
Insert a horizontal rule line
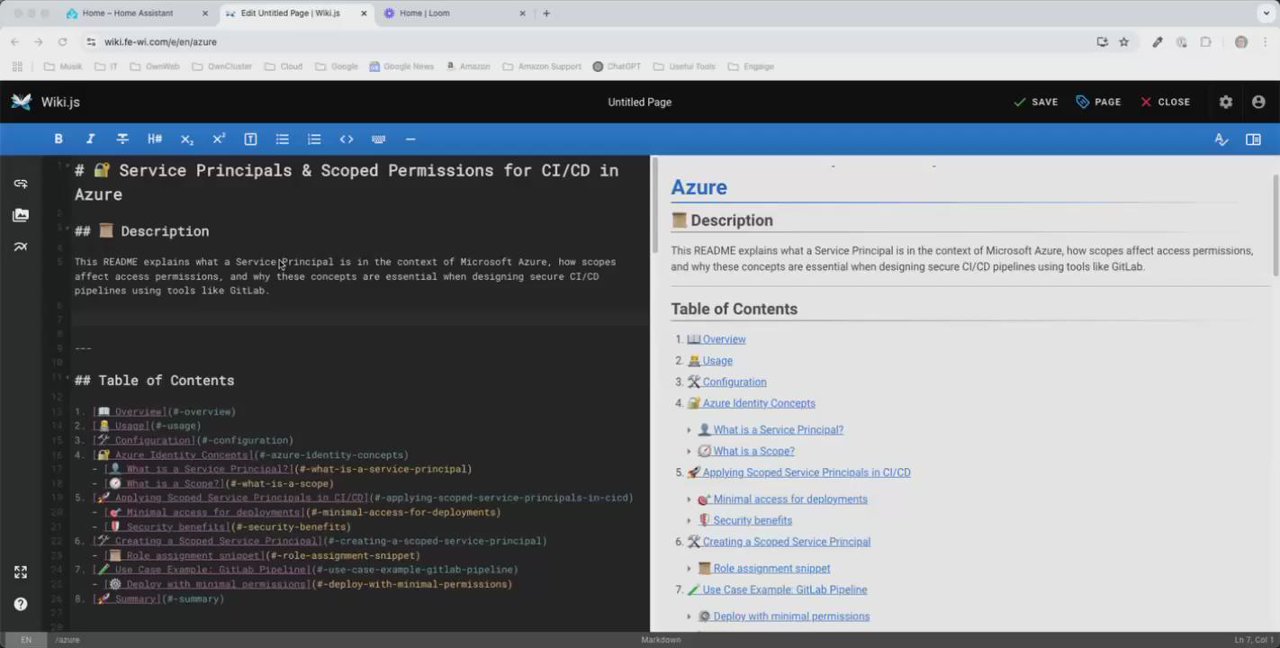click(x=410, y=139)
